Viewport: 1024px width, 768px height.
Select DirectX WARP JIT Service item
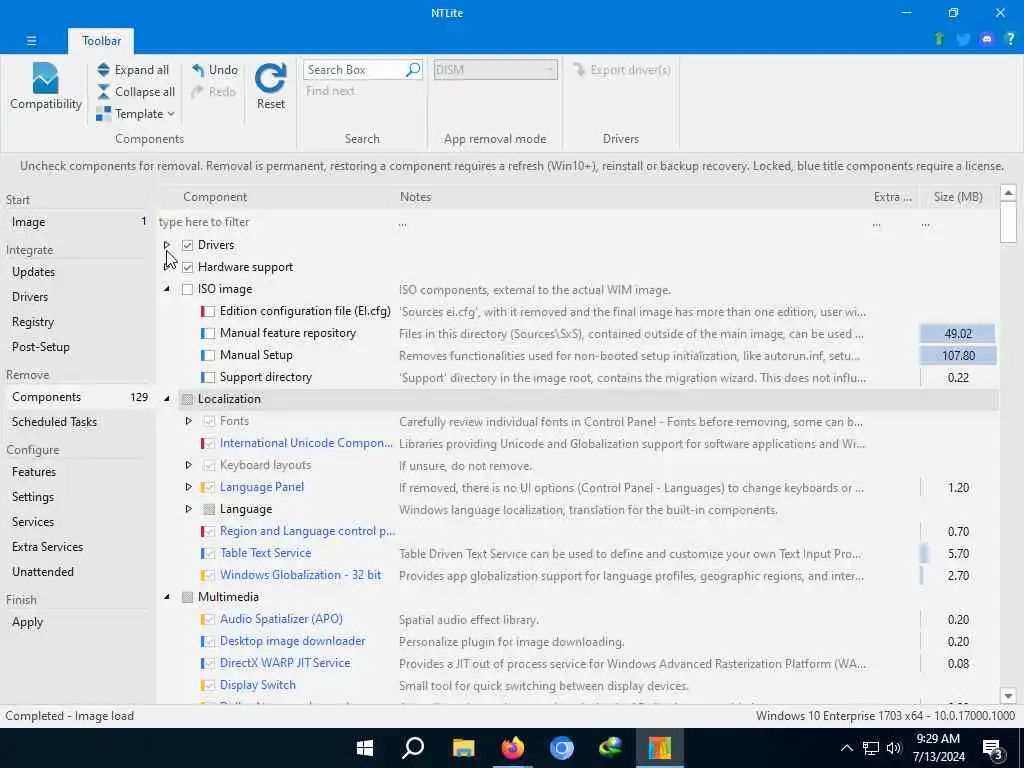(x=285, y=663)
